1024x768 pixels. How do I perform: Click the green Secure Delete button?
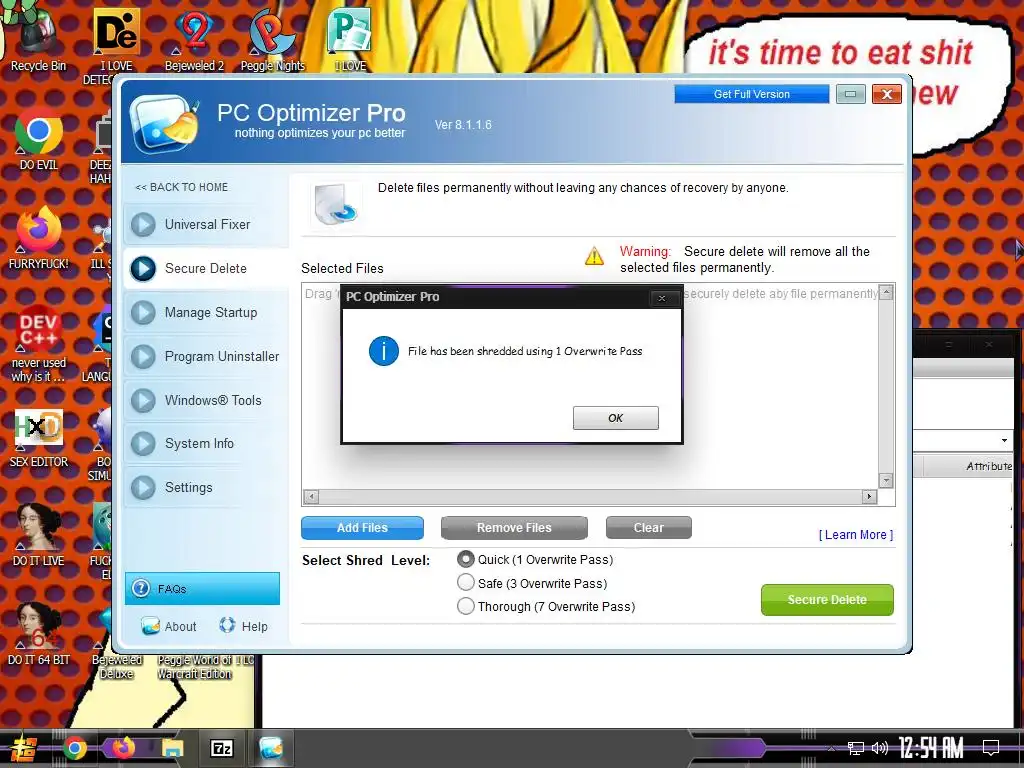[x=827, y=600]
